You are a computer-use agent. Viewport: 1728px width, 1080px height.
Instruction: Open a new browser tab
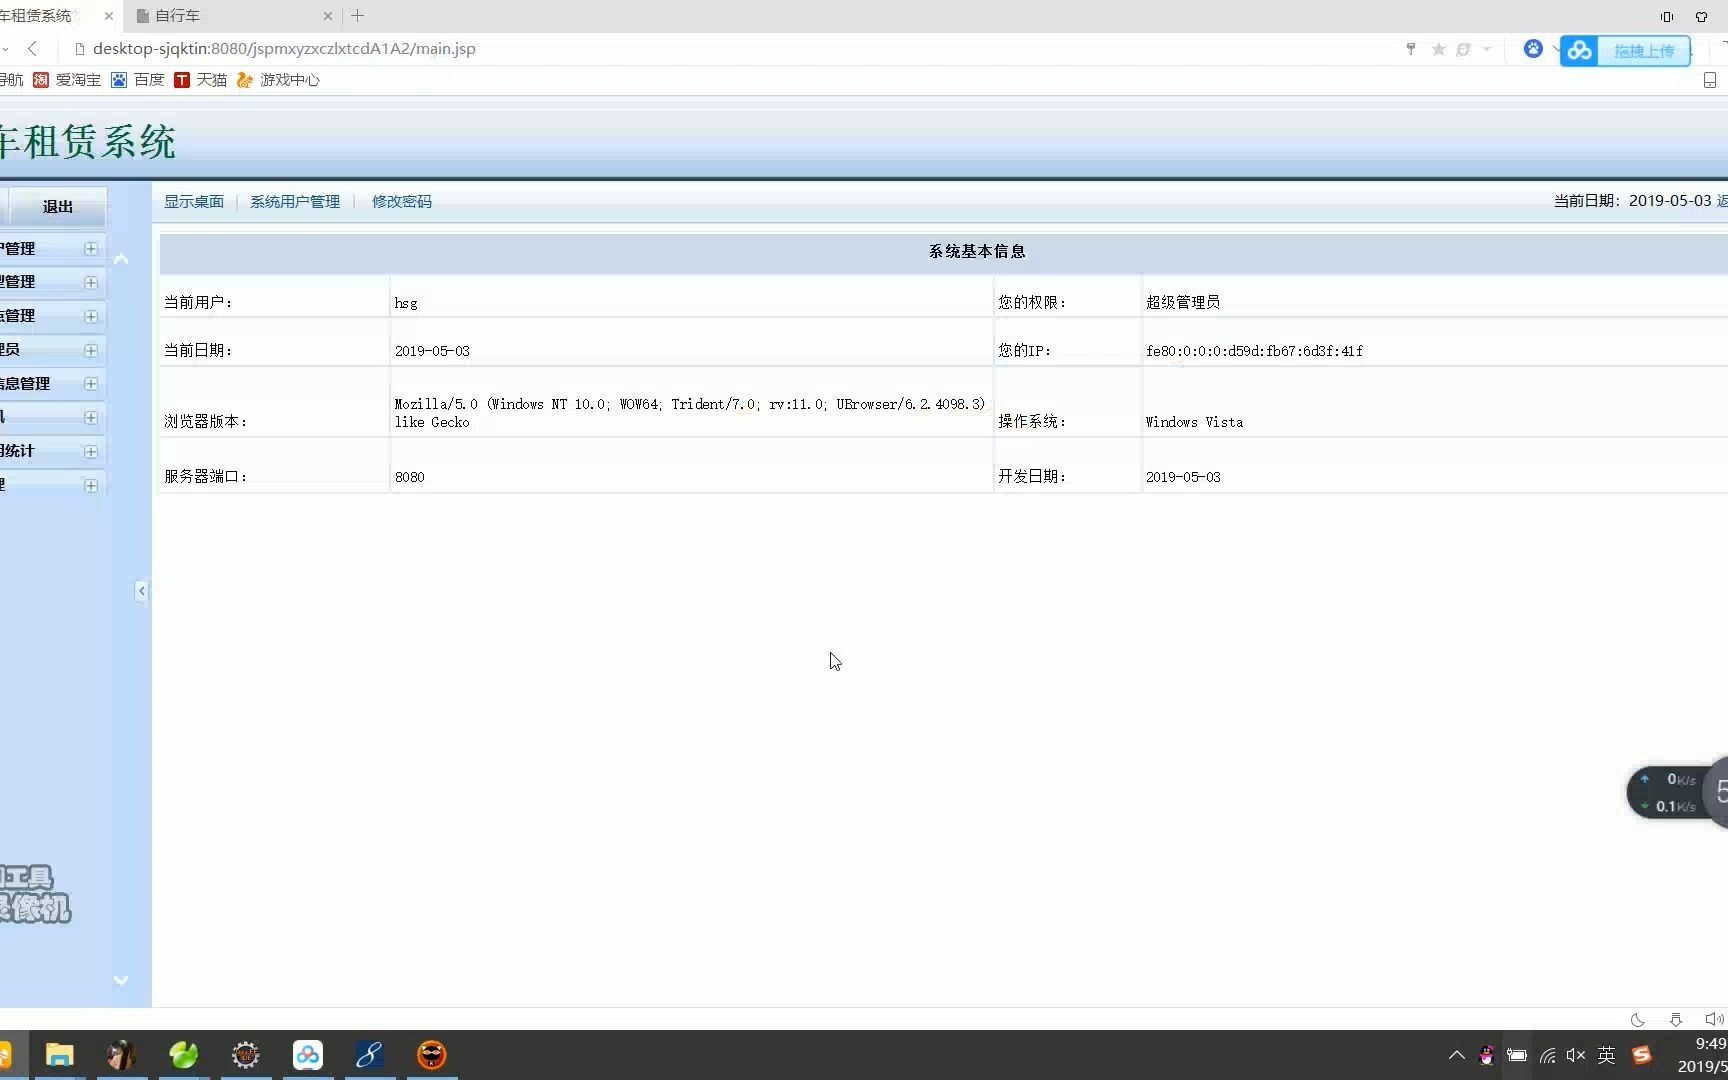pos(357,16)
